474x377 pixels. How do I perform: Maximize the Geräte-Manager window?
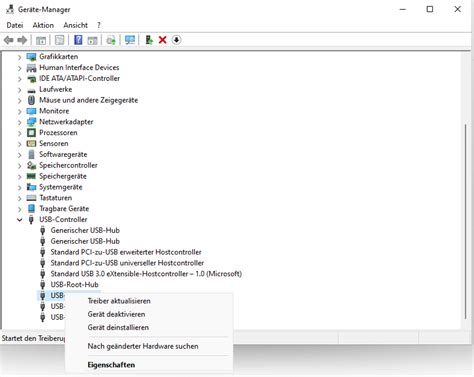(x=430, y=9)
